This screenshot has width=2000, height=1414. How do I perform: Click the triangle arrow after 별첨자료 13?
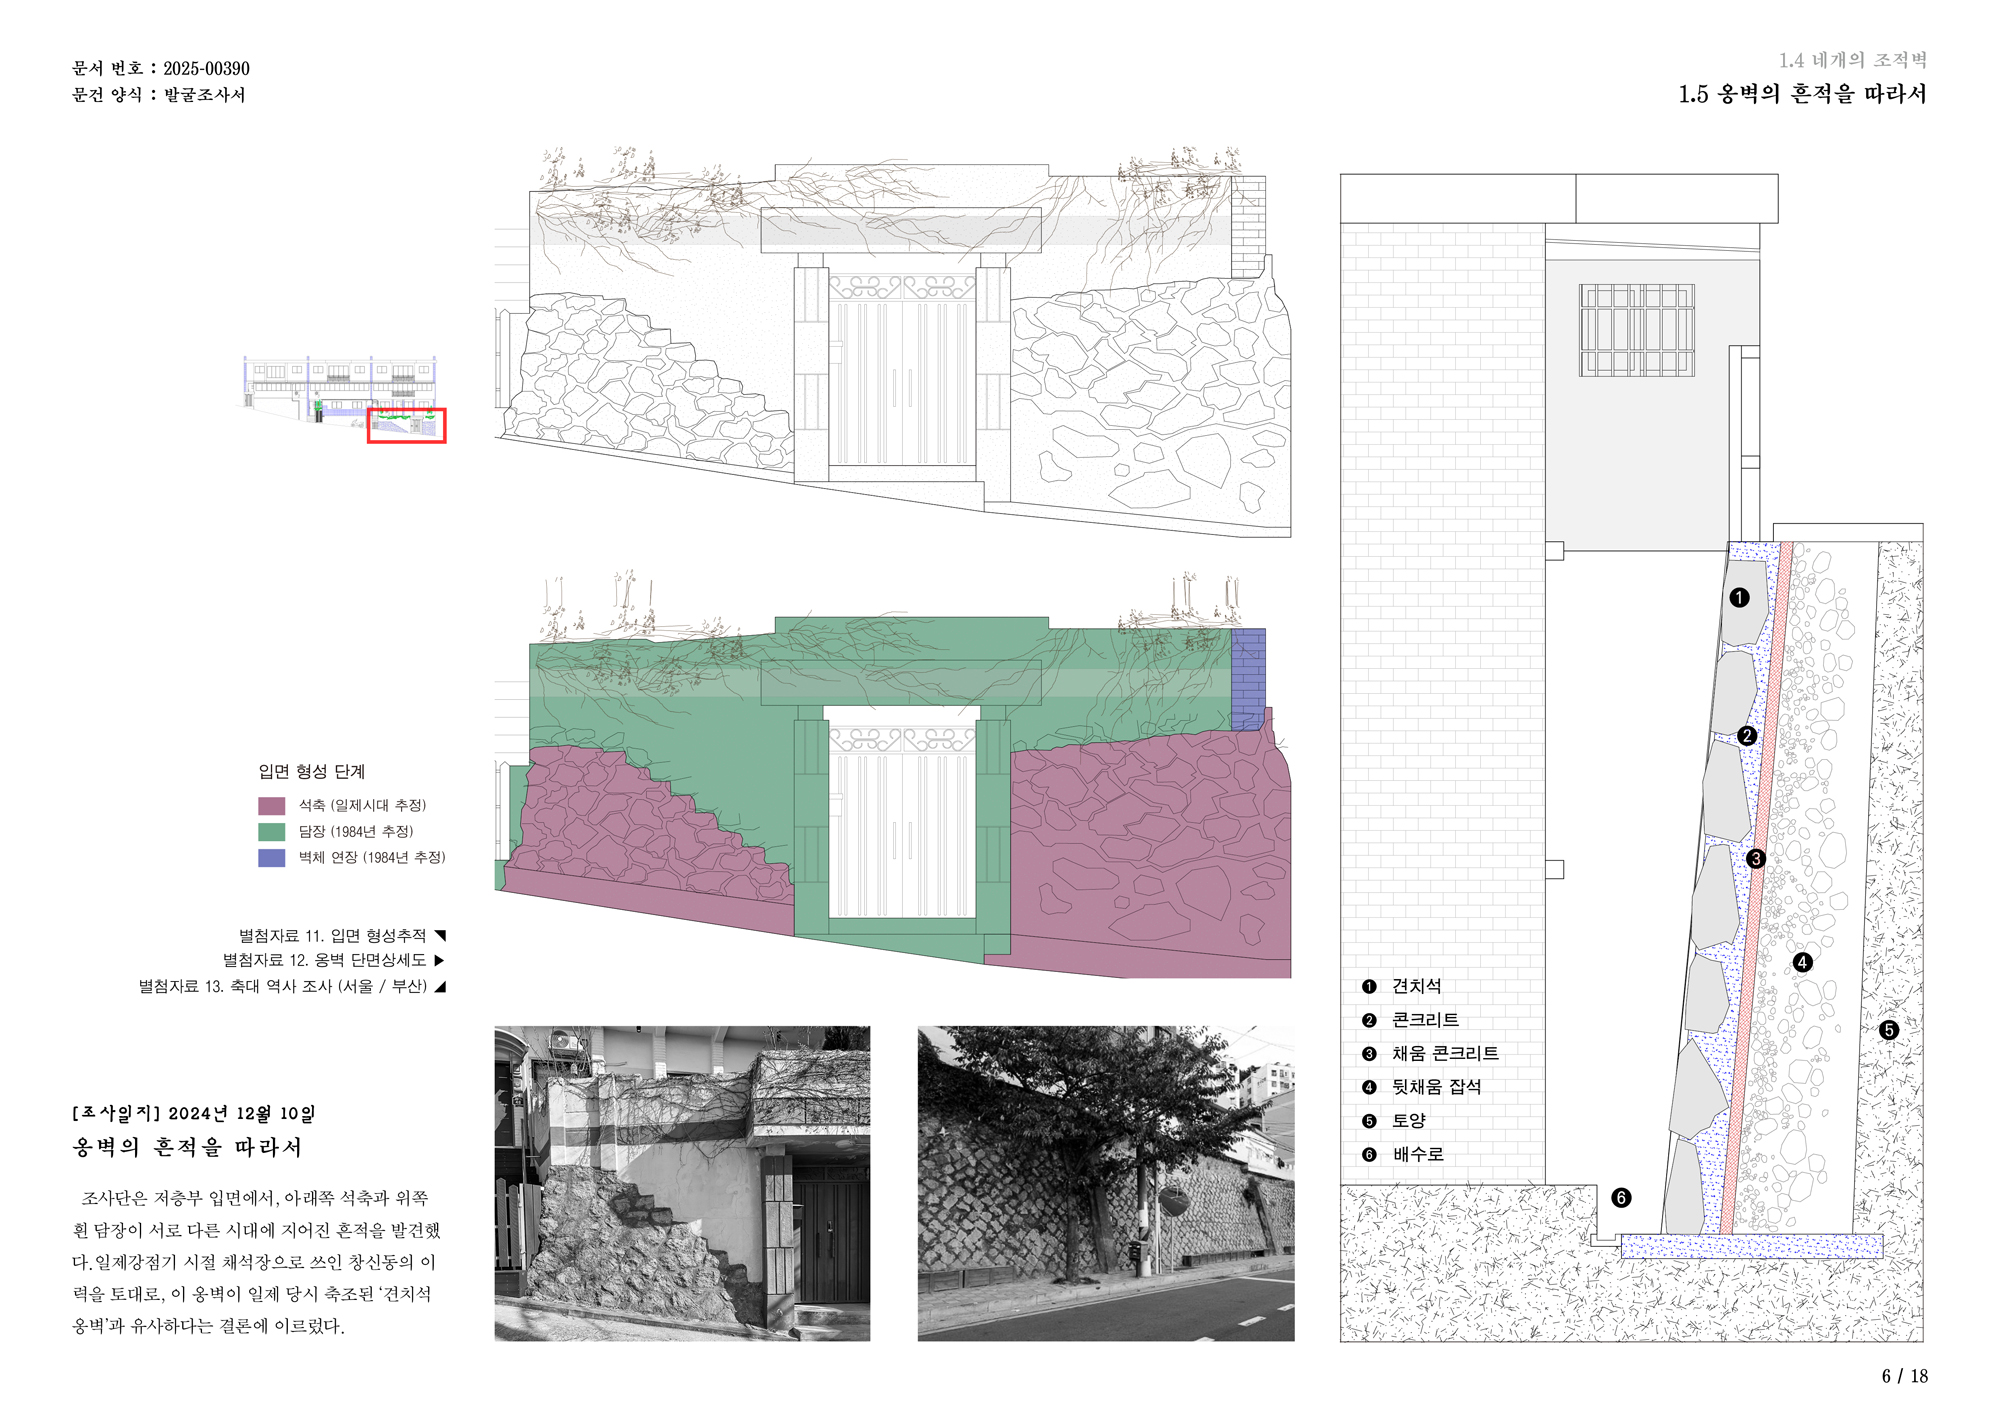pyautogui.click(x=440, y=986)
